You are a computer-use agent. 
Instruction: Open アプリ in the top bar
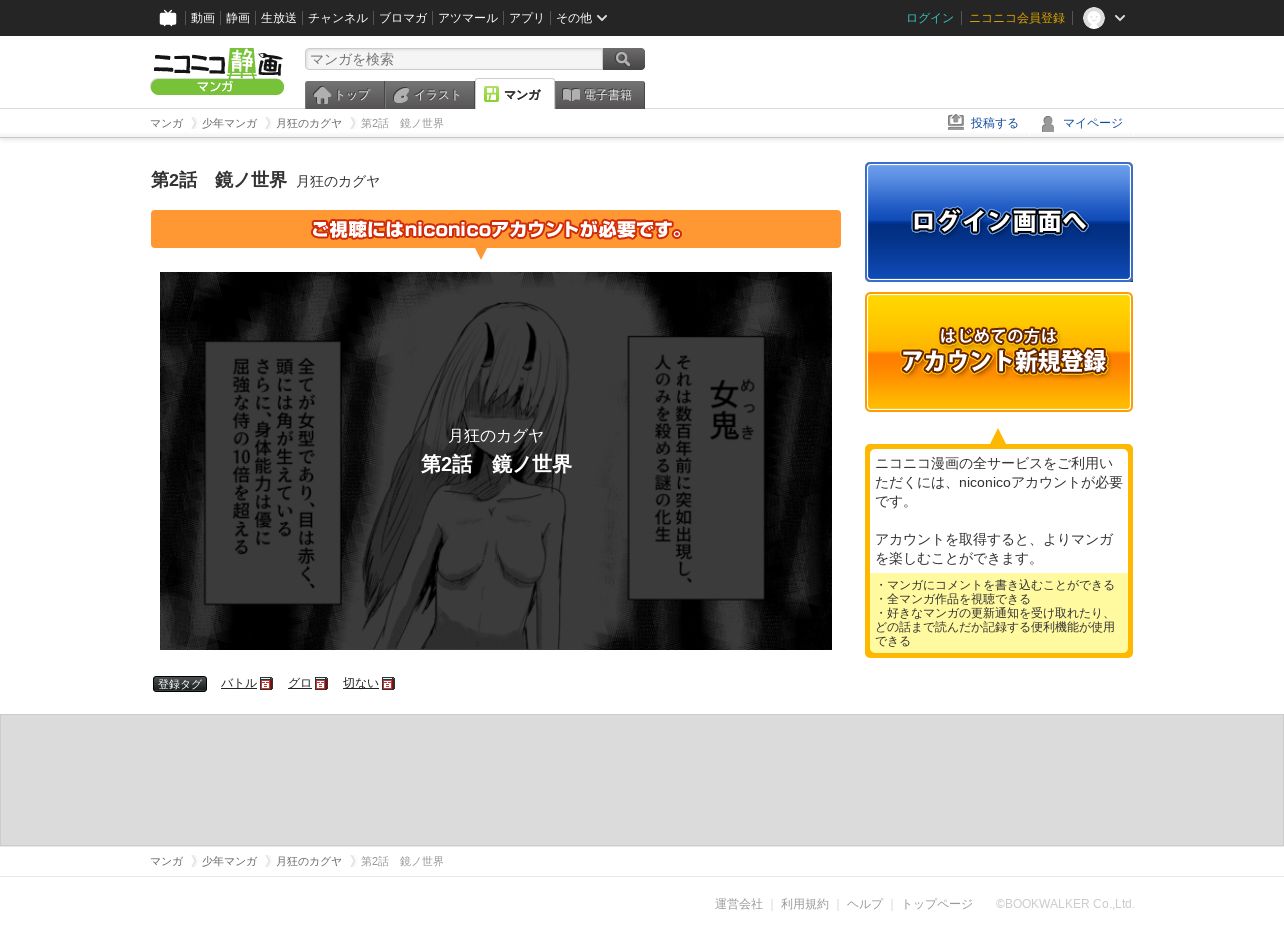tap(527, 18)
